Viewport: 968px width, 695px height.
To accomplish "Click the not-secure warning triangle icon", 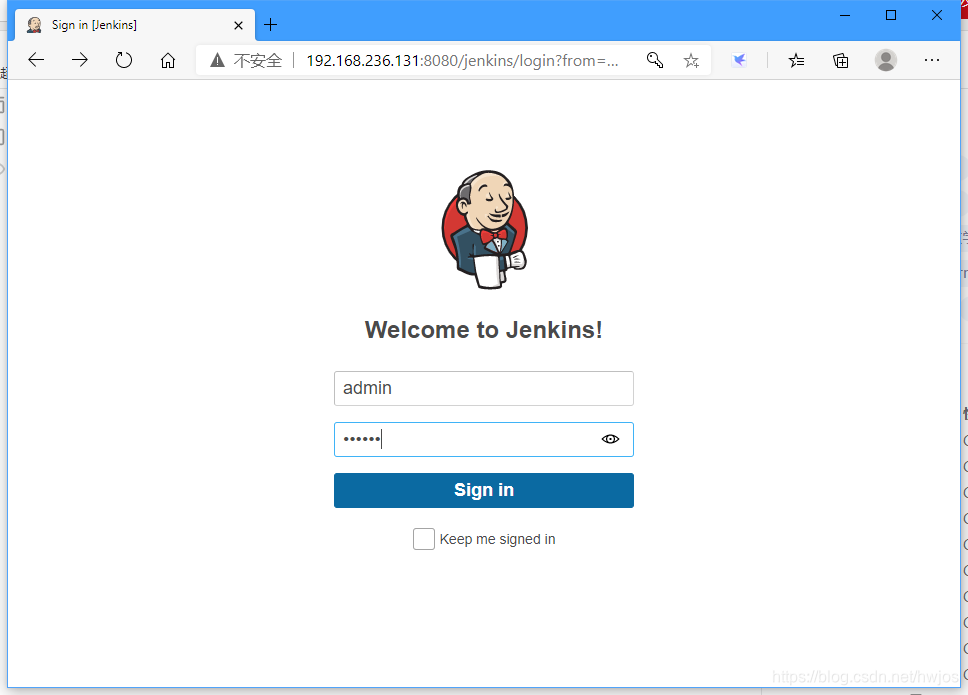I will (217, 60).
